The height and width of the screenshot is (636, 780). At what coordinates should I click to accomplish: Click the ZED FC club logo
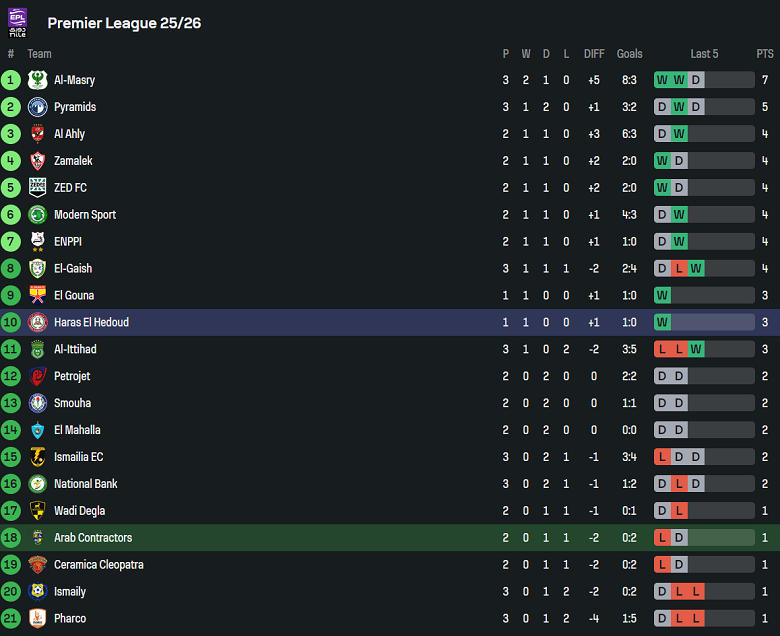click(x=38, y=188)
